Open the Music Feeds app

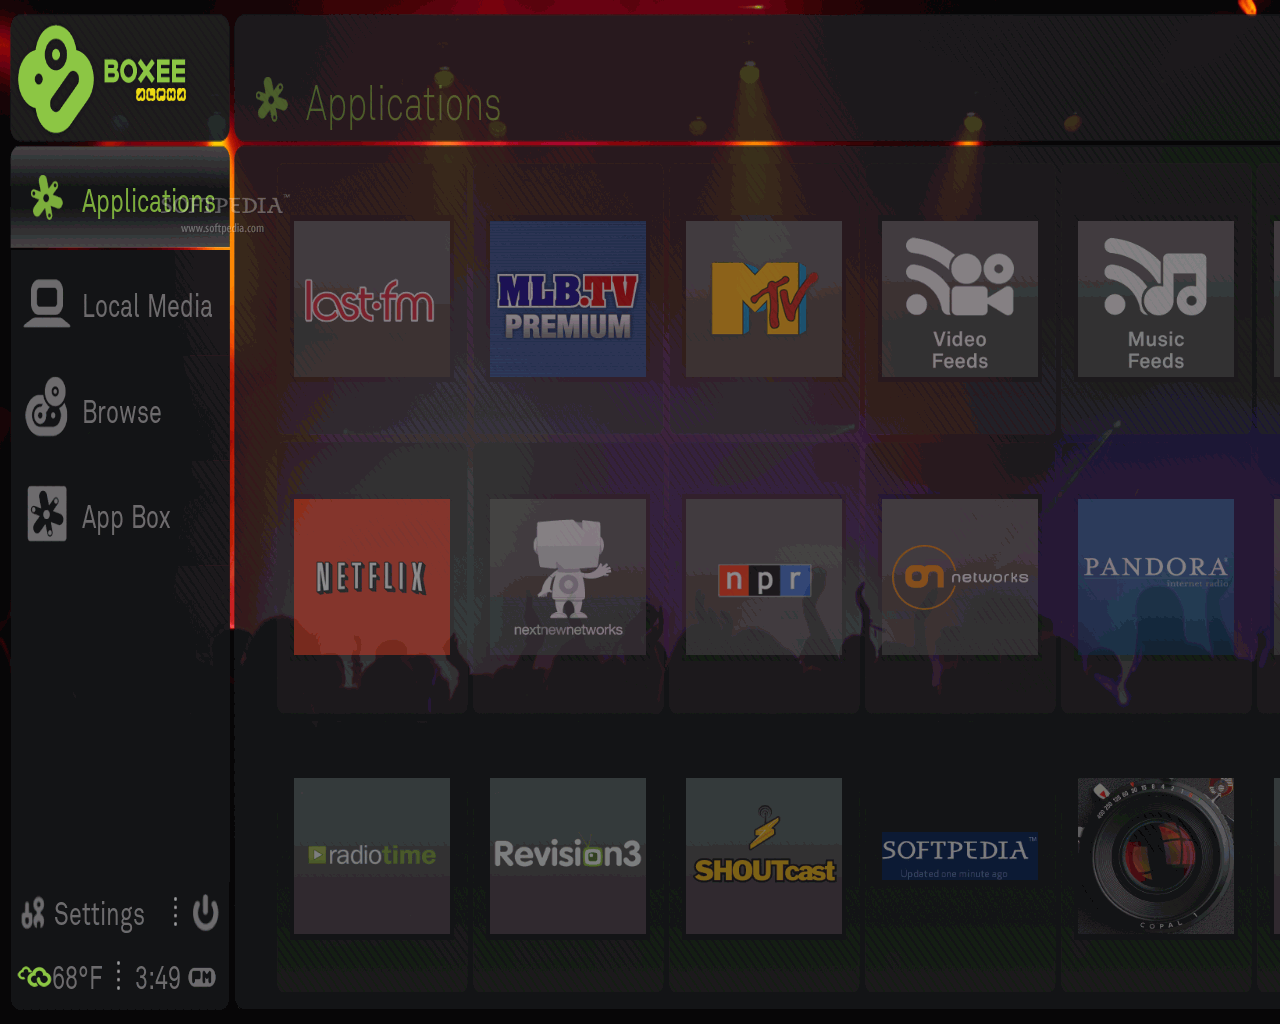[x=1156, y=299]
